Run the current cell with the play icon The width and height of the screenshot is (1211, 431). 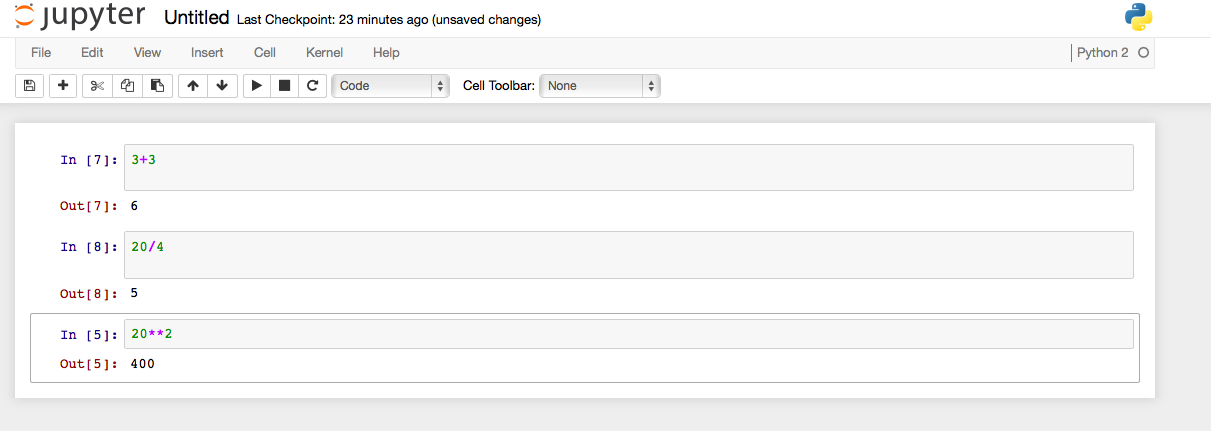point(257,86)
